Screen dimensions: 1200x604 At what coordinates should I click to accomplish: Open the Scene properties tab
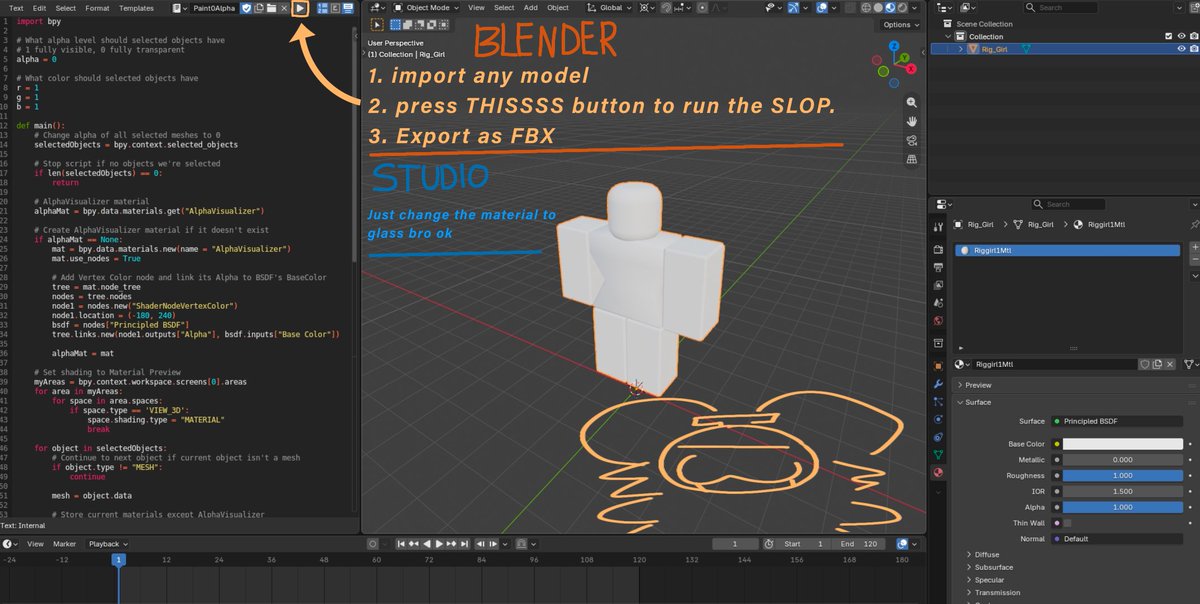[938, 303]
